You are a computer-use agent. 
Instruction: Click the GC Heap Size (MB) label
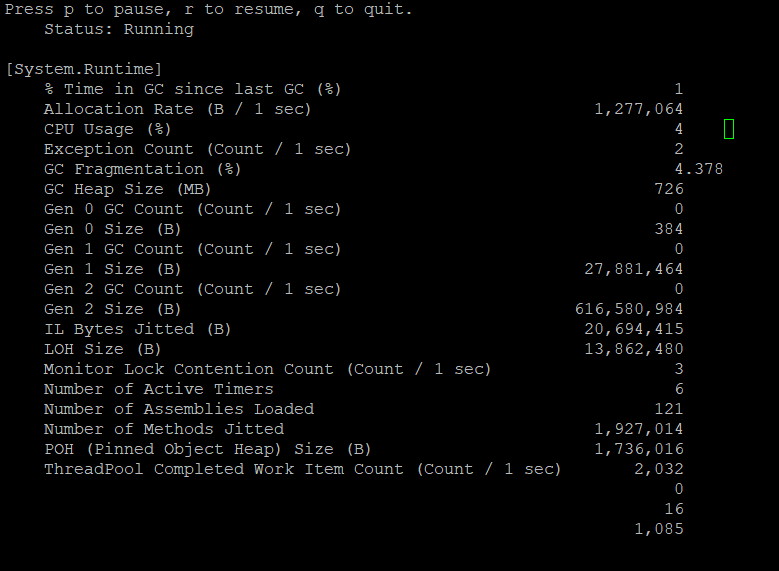[x=127, y=189]
